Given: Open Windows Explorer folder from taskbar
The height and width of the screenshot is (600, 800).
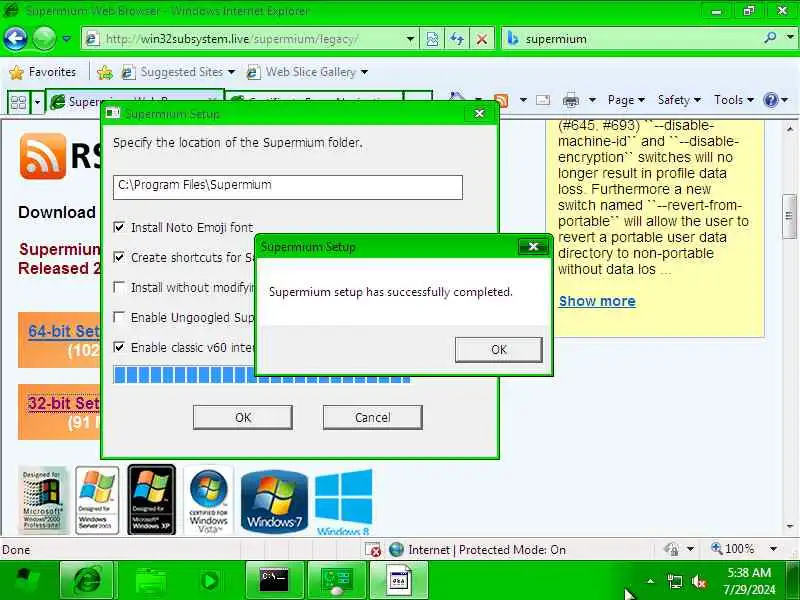Looking at the screenshot, I should click(x=149, y=580).
